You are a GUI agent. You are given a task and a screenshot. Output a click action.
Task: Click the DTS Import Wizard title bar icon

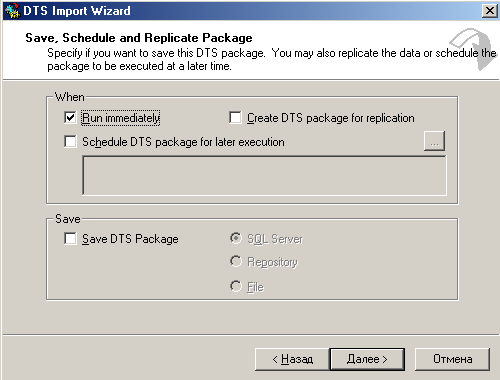tap(13, 11)
